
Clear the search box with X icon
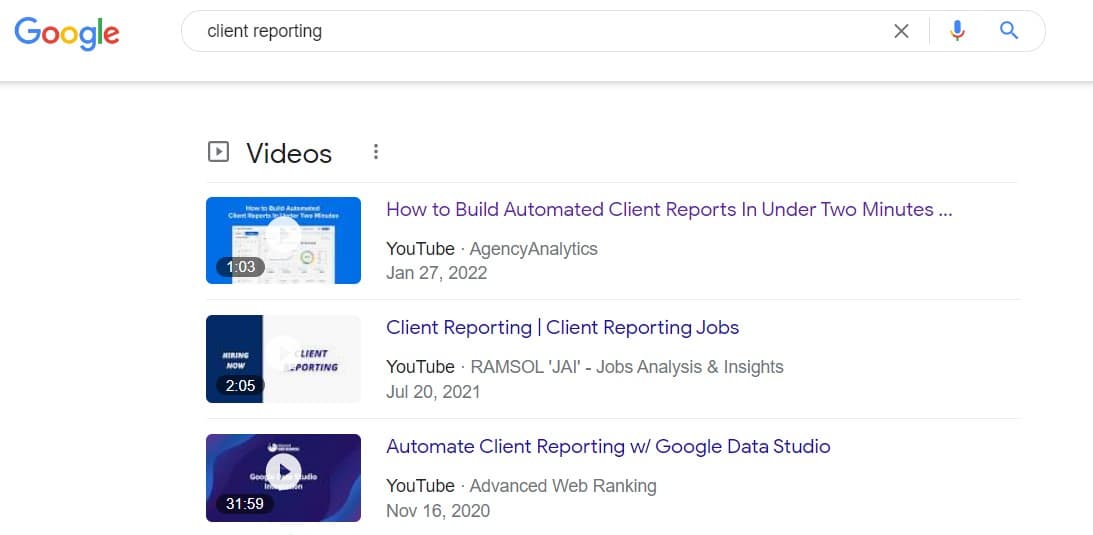pyautogui.click(x=901, y=31)
